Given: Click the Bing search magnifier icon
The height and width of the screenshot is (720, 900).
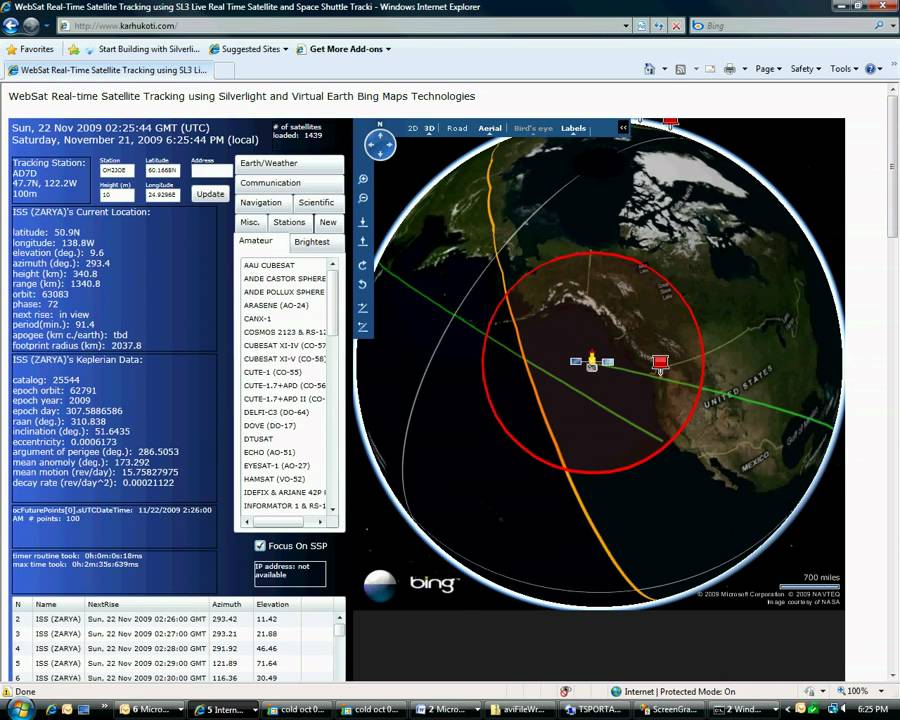Looking at the screenshot, I should [x=879, y=26].
